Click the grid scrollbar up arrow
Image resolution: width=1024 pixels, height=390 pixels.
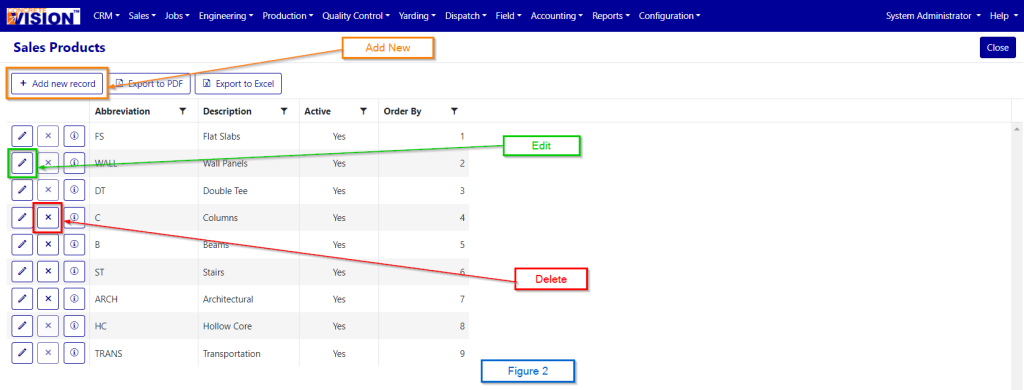pos(1016,129)
